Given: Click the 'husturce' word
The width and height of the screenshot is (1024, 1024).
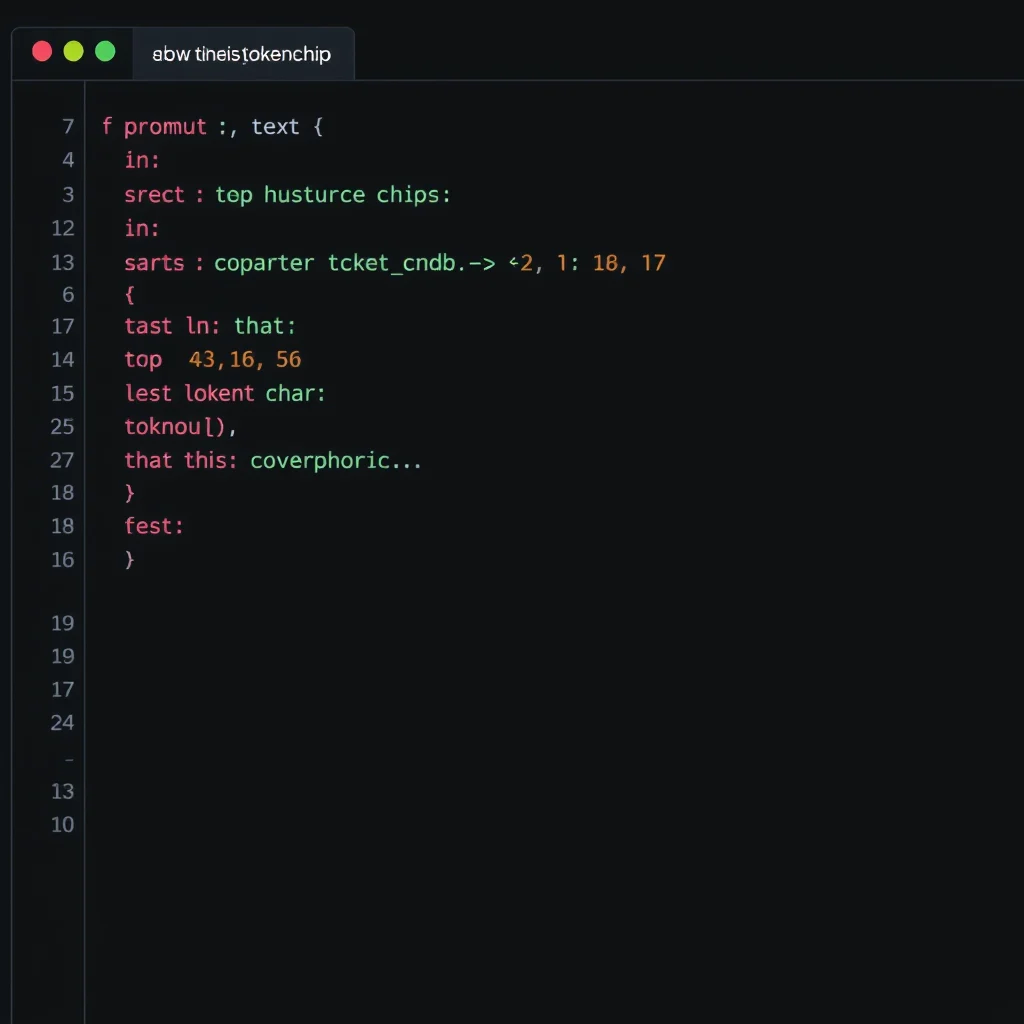Looking at the screenshot, I should point(314,195).
